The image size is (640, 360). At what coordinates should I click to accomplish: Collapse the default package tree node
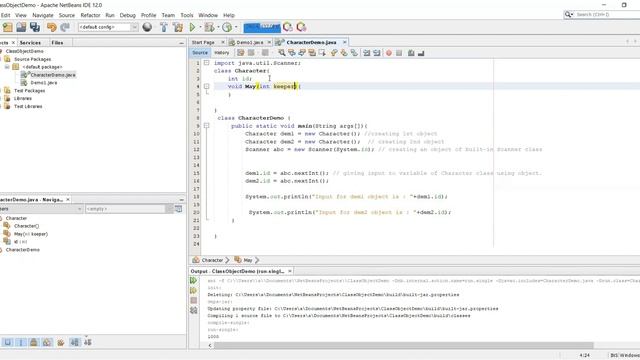pyautogui.click(x=7, y=67)
